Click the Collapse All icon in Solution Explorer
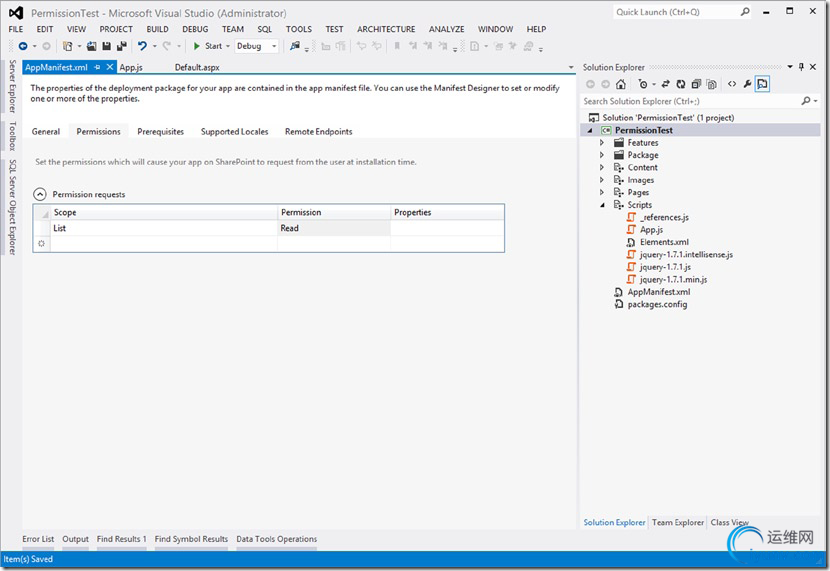 click(x=696, y=84)
